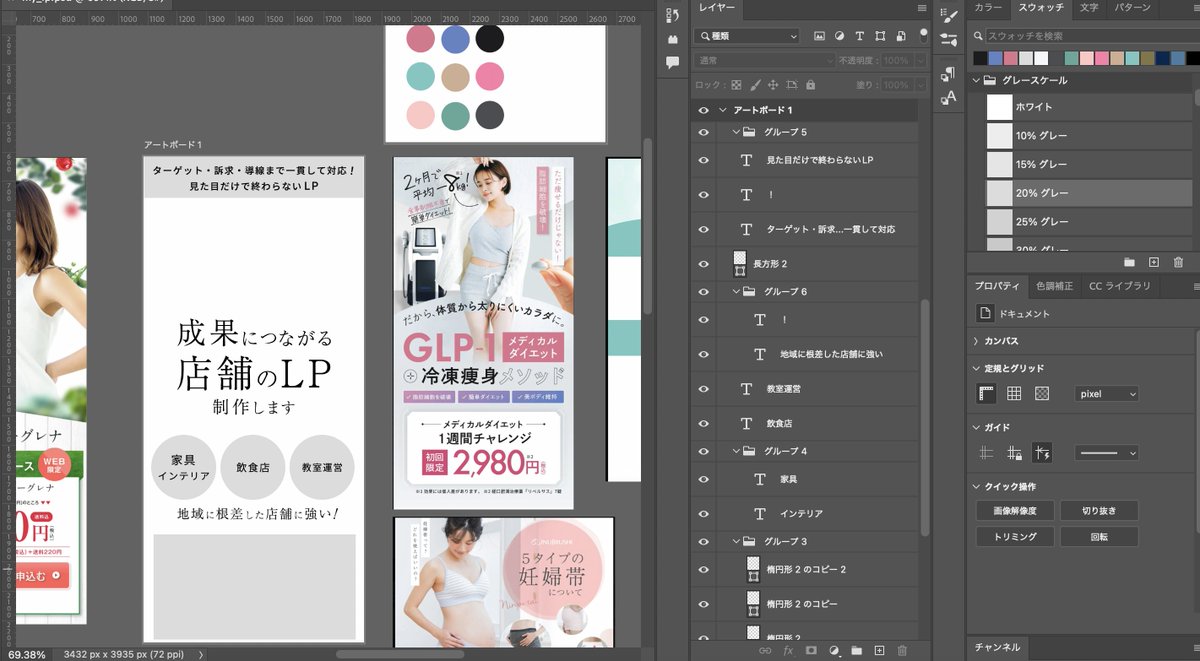Toggle rulers display in Properties
The width and height of the screenshot is (1200, 661).
pyautogui.click(x=986, y=394)
